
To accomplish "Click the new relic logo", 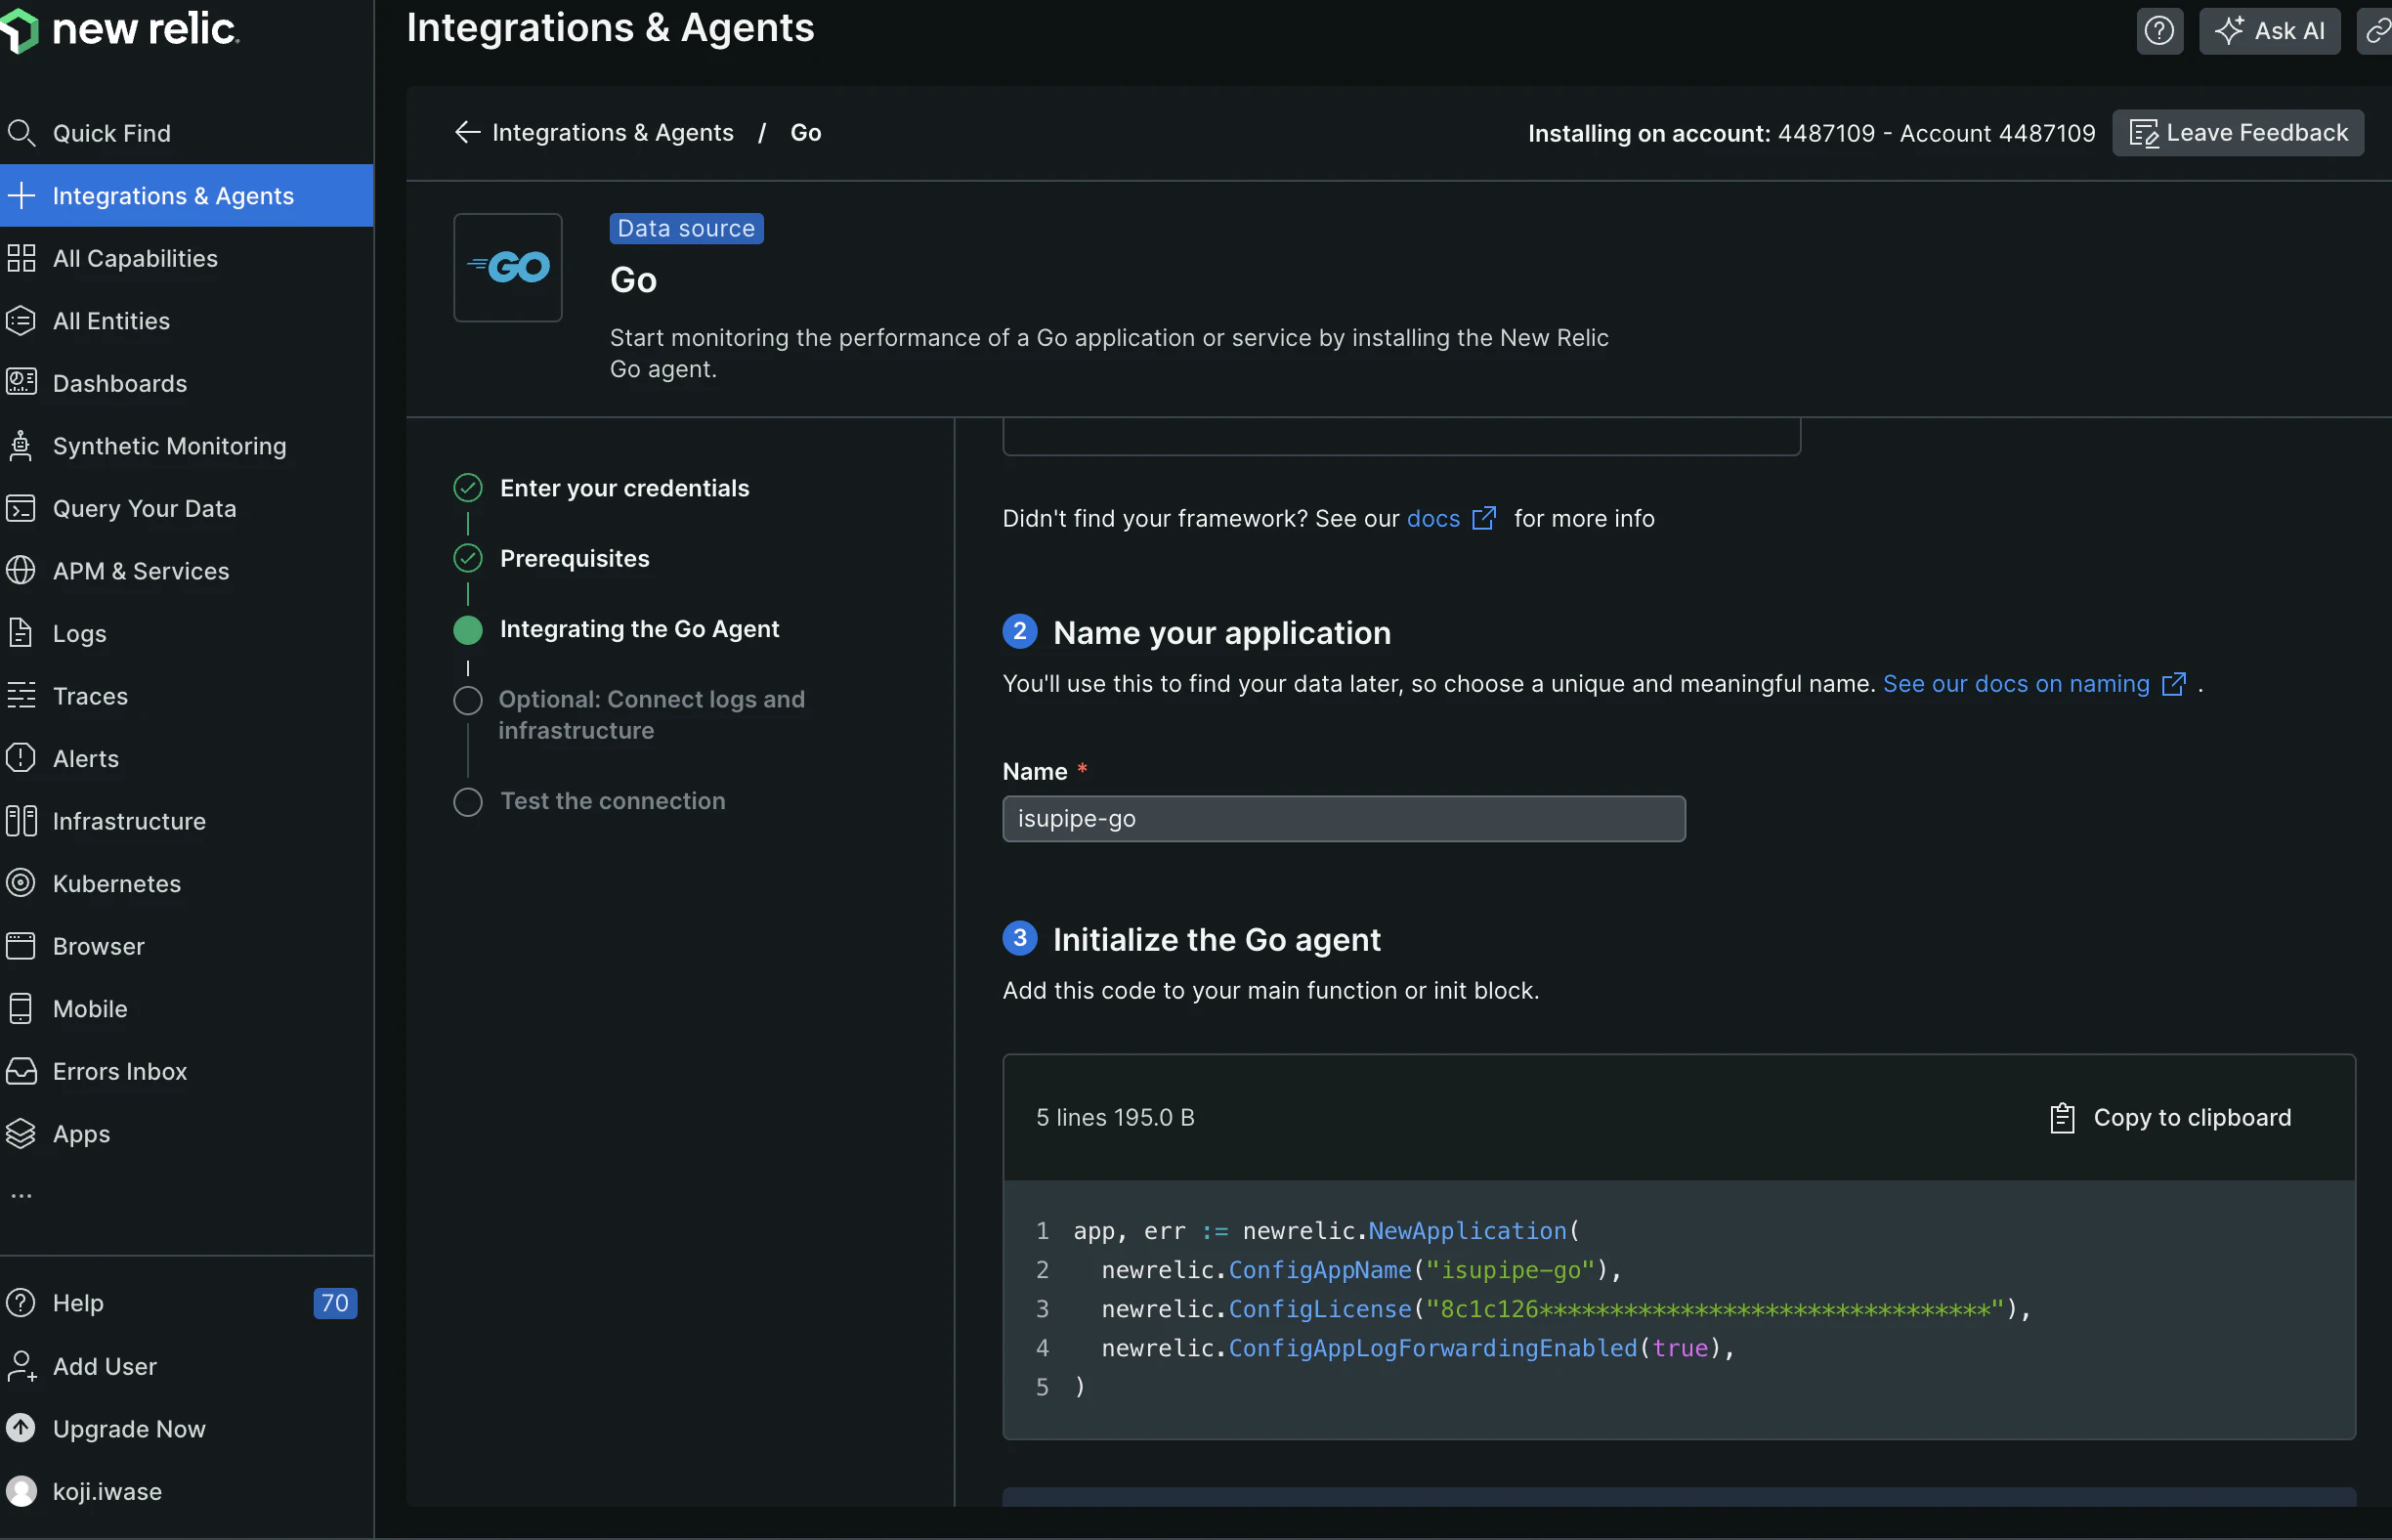I will pyautogui.click(x=120, y=30).
